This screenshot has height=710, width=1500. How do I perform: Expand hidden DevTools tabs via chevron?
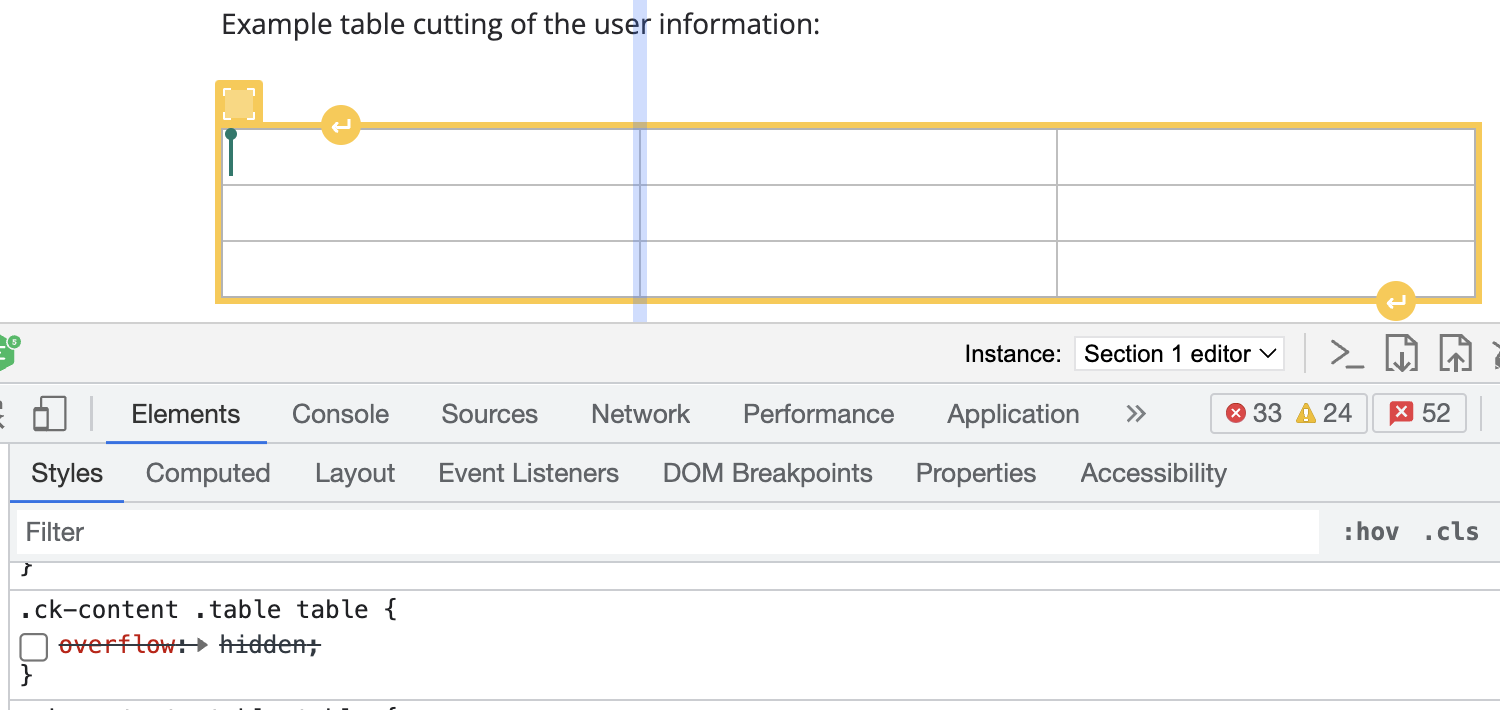1135,413
